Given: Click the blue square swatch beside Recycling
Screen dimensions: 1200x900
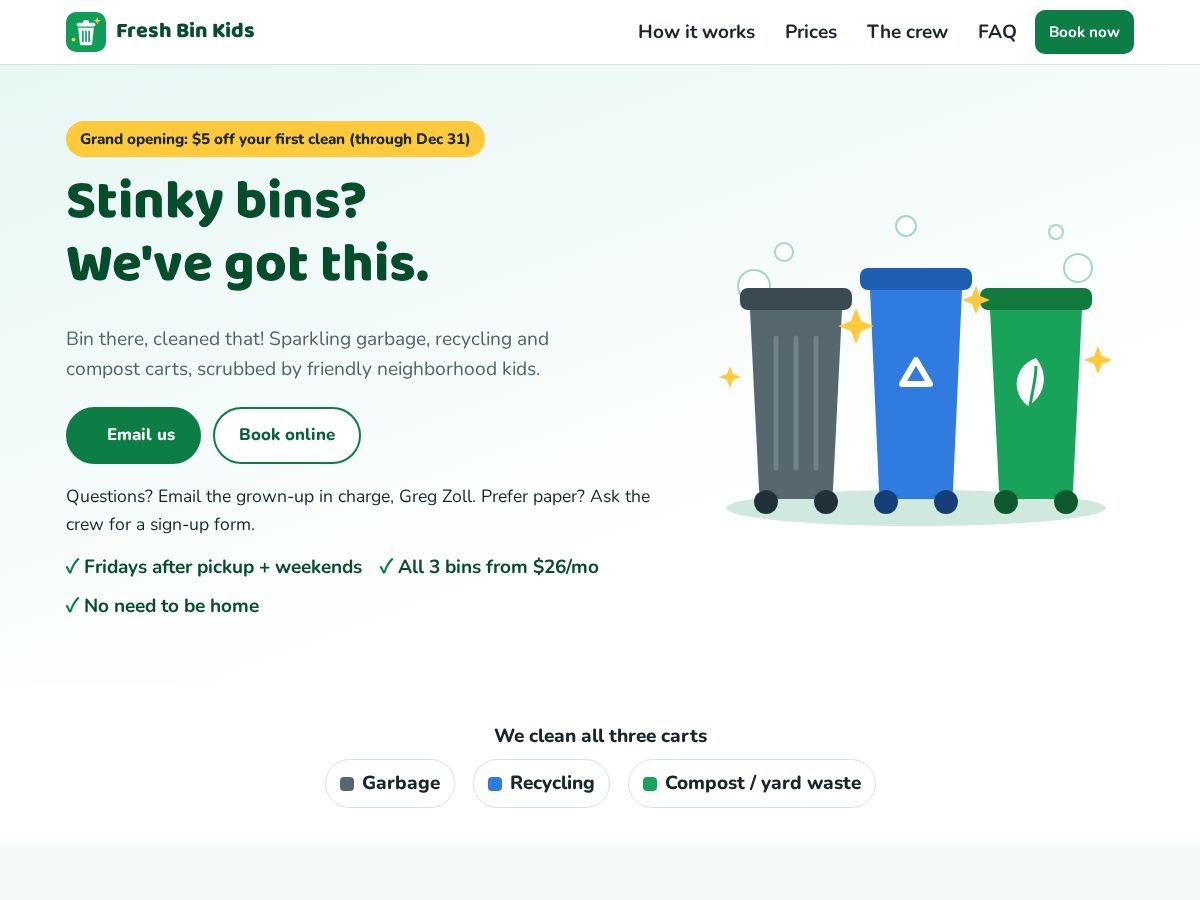Looking at the screenshot, I should [495, 784].
